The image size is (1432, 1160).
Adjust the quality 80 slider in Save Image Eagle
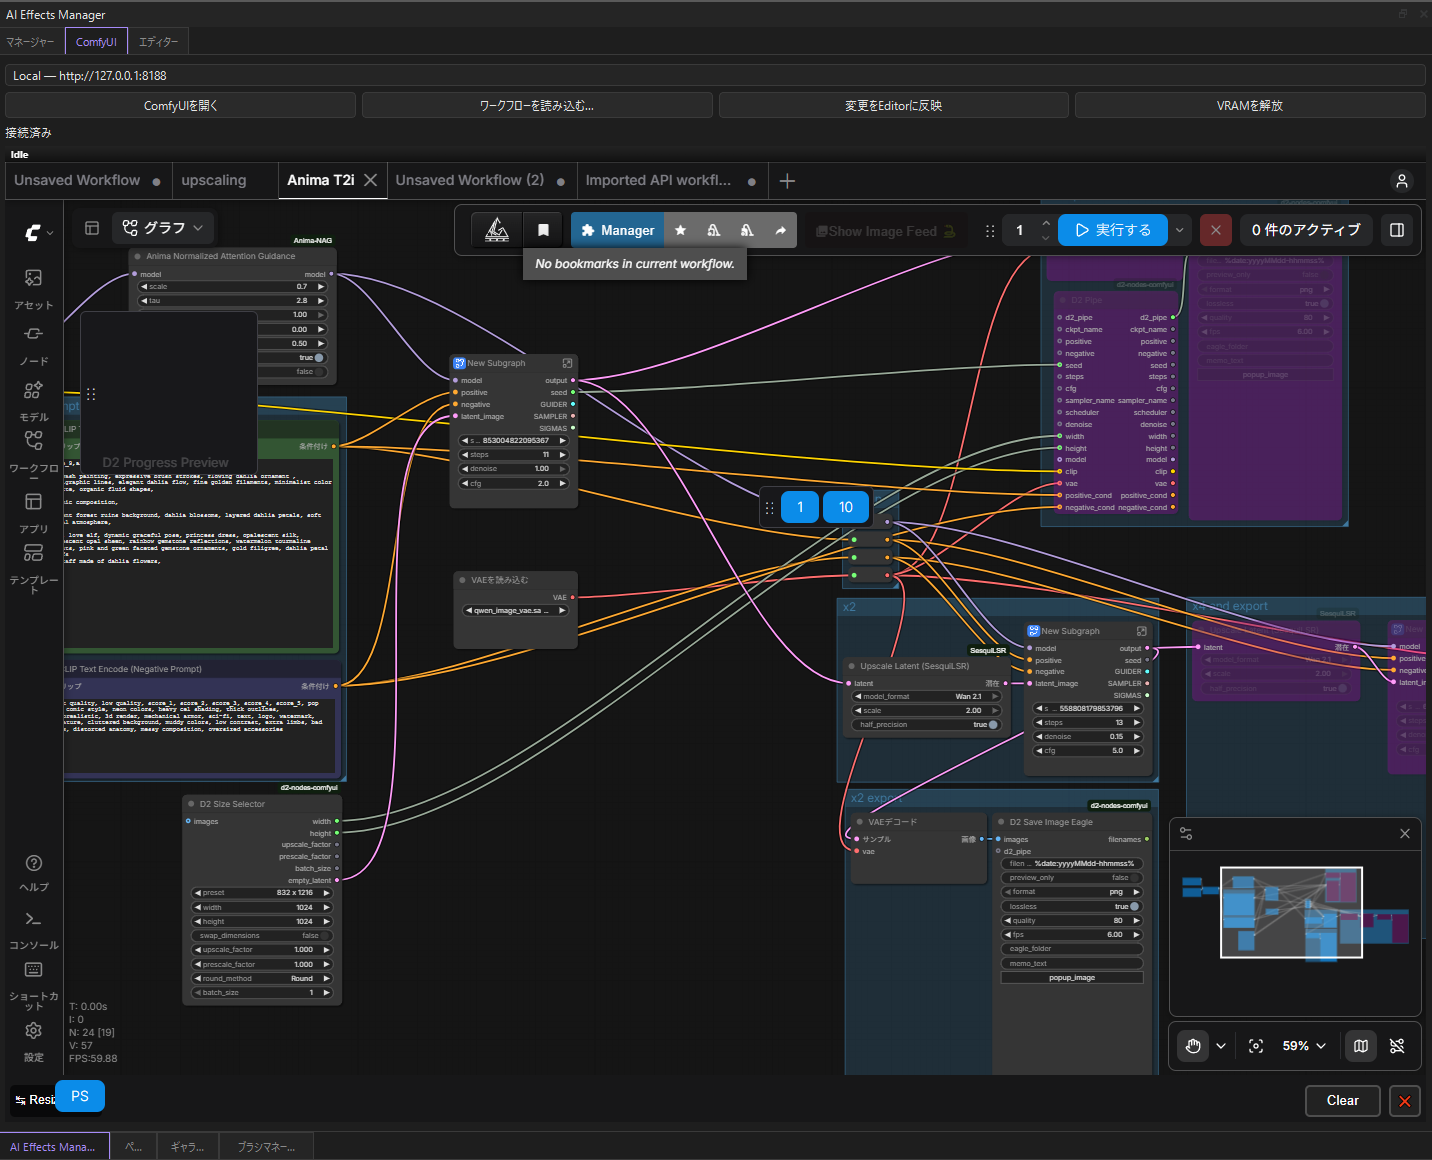pyautogui.click(x=1071, y=921)
